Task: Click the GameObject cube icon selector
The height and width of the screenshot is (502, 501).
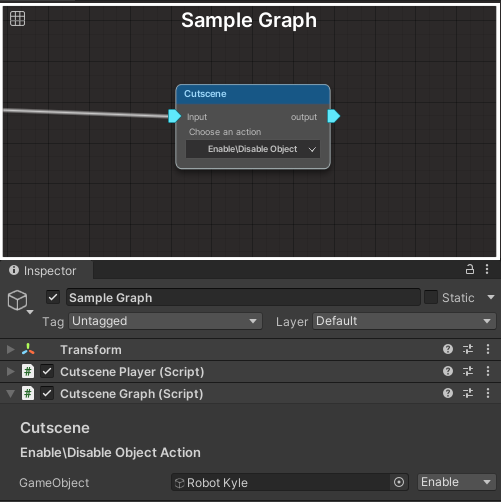Action: coord(20,302)
